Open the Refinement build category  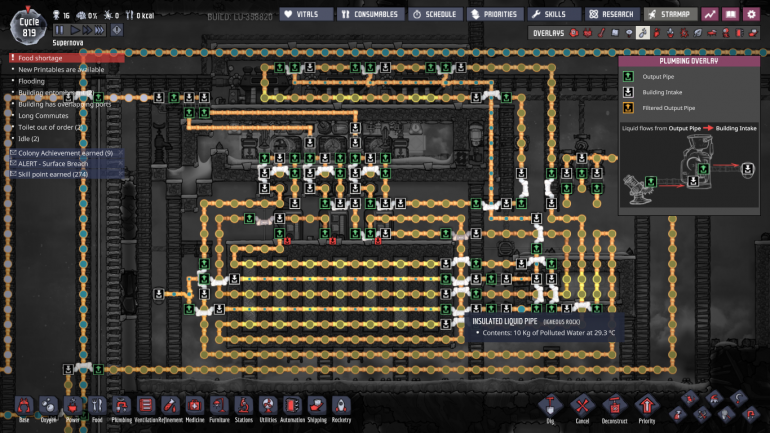click(170, 408)
